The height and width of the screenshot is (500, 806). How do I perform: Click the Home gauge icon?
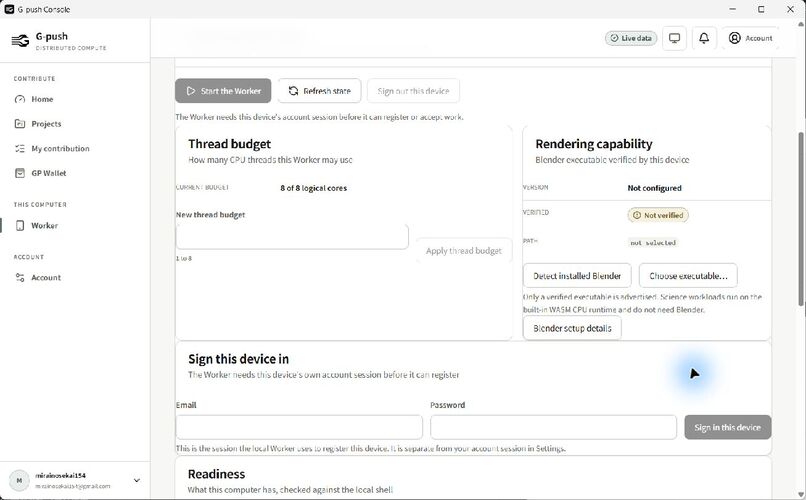[x=20, y=99]
